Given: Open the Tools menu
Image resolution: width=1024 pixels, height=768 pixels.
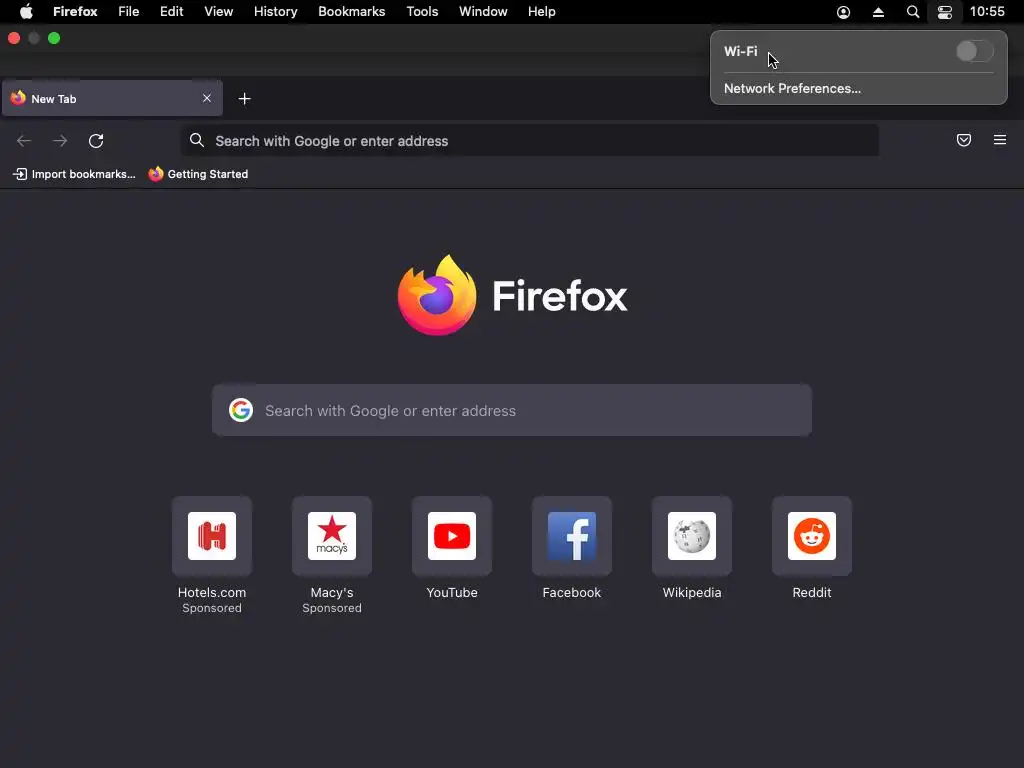Looking at the screenshot, I should [x=423, y=12].
